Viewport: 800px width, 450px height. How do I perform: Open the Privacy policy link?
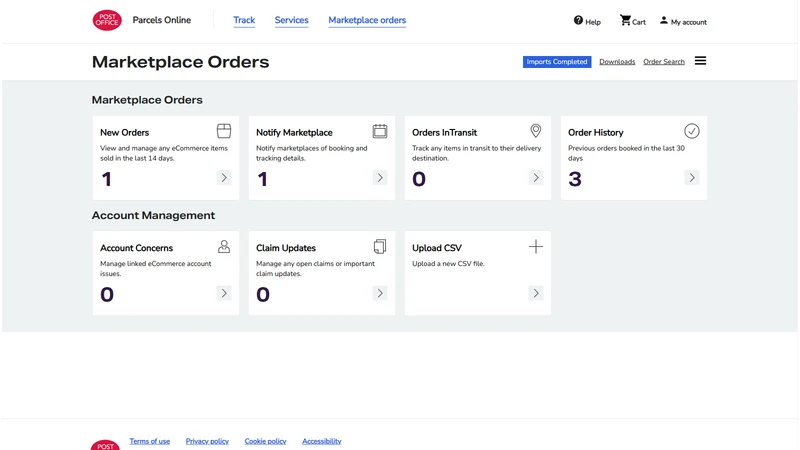pos(207,441)
